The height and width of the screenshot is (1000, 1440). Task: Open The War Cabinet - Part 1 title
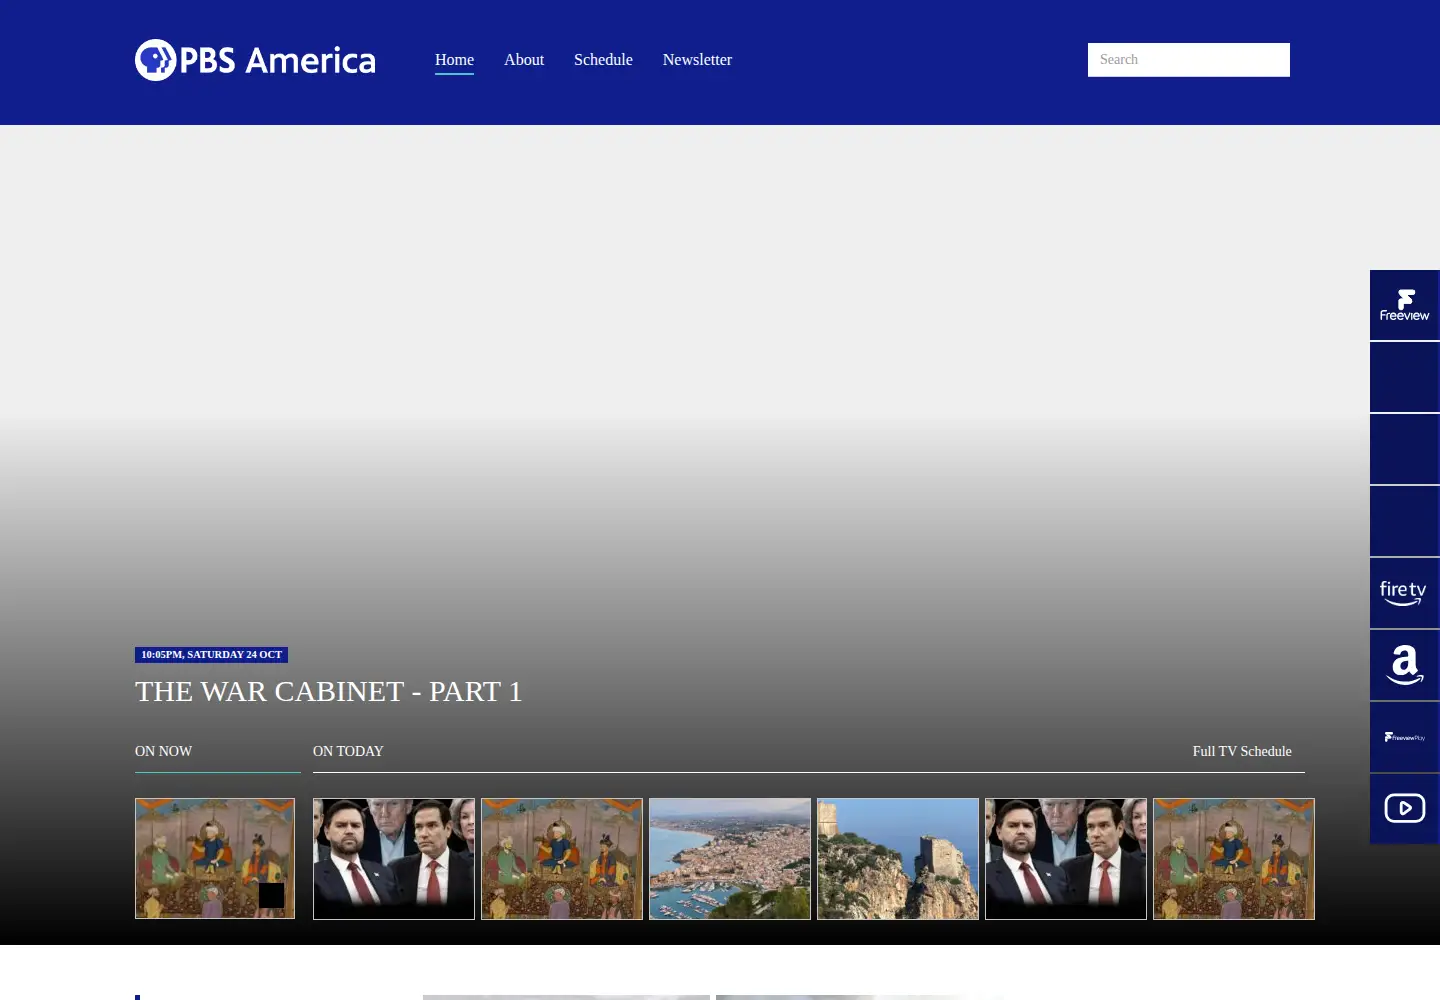click(329, 691)
